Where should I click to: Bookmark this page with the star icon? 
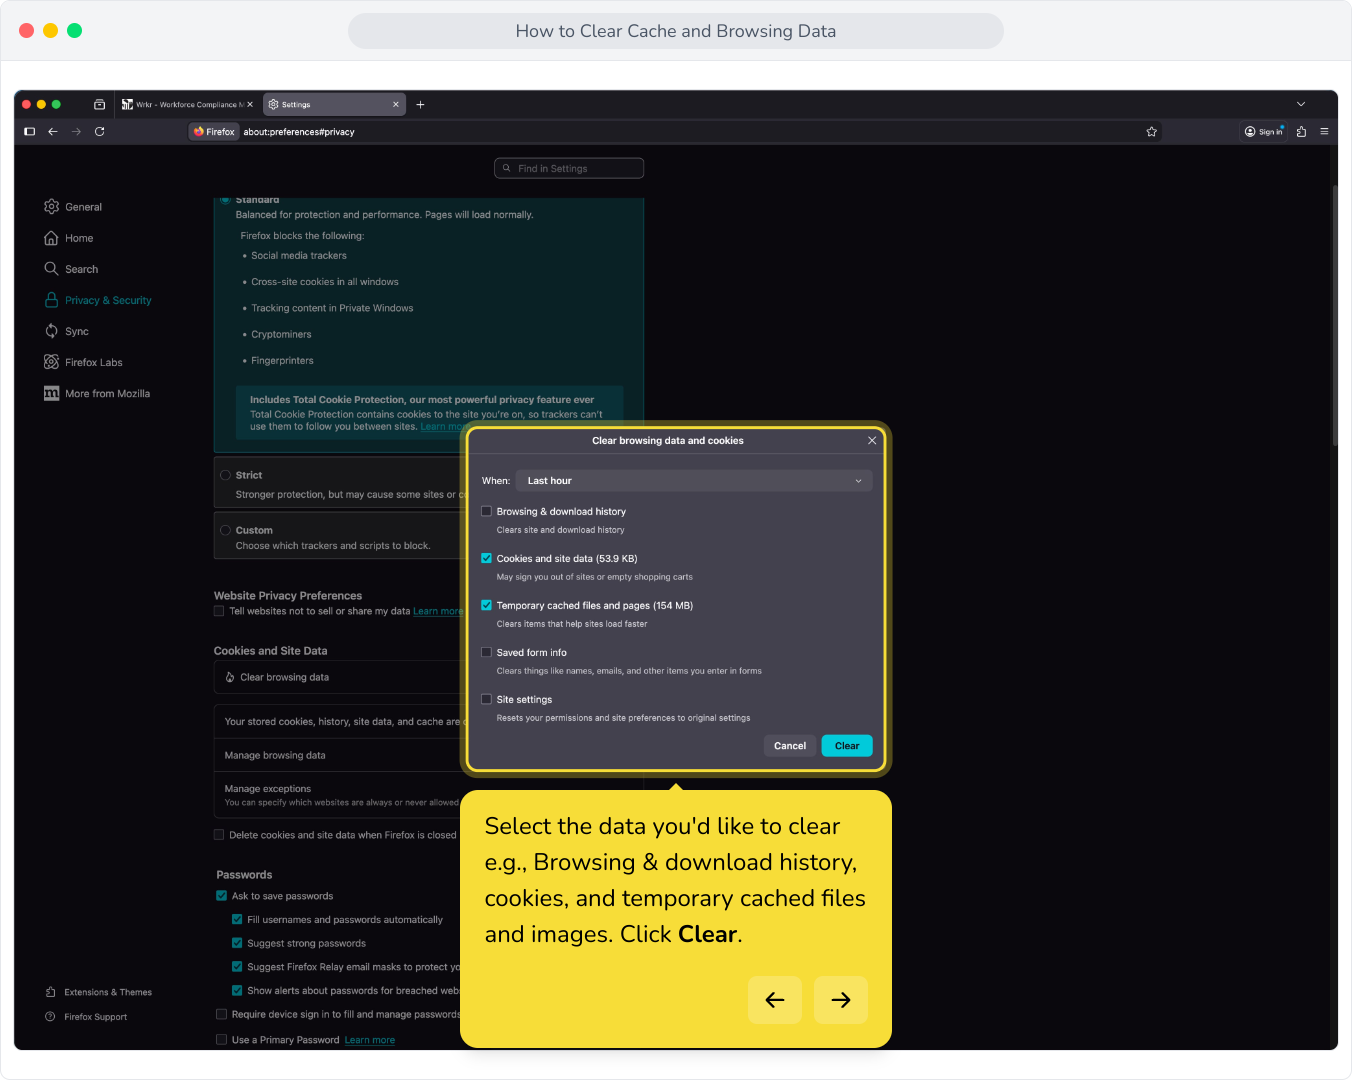1151,132
